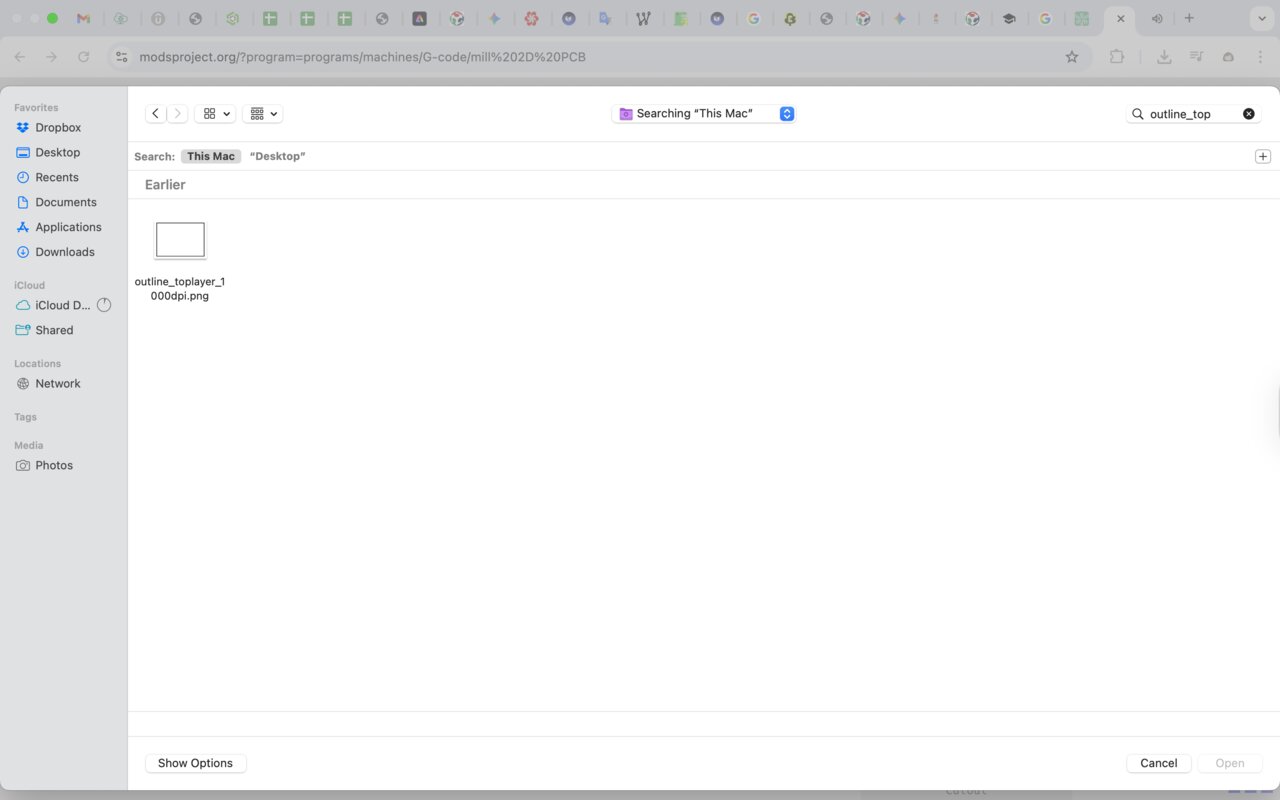Go forward in the file dialog
The height and width of the screenshot is (800, 1280).
(178, 114)
